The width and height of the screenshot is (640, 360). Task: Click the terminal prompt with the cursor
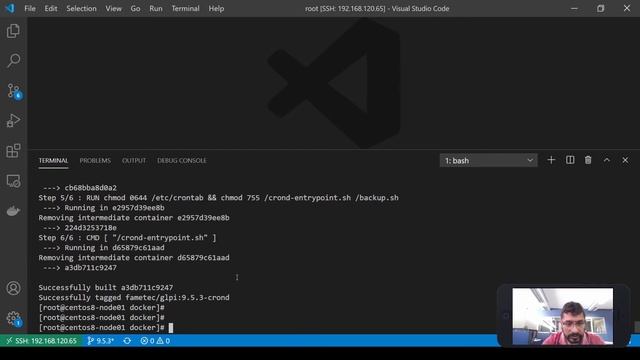106,328
